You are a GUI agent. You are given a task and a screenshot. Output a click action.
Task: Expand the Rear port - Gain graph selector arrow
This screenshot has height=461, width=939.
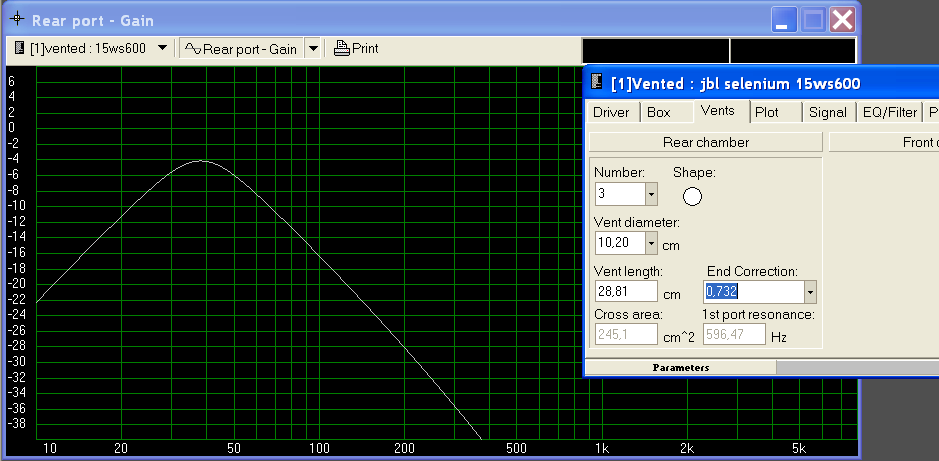point(313,48)
